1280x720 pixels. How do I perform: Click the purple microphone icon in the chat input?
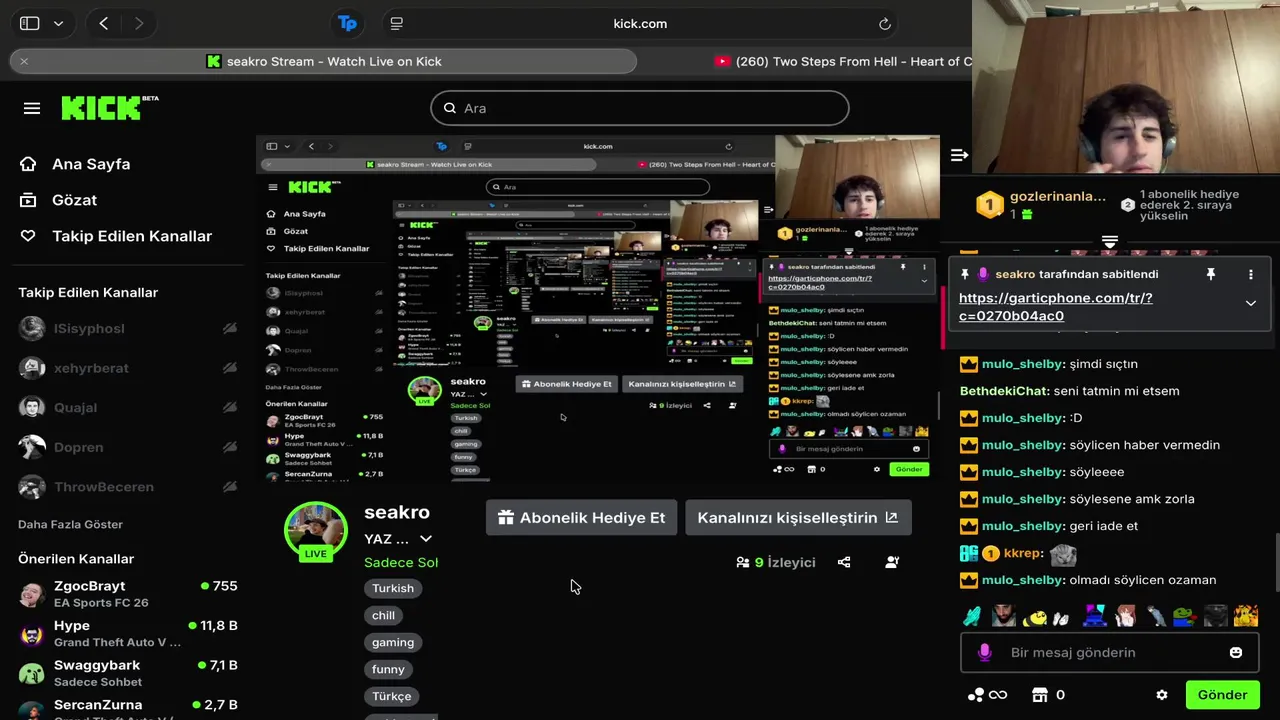(x=984, y=652)
